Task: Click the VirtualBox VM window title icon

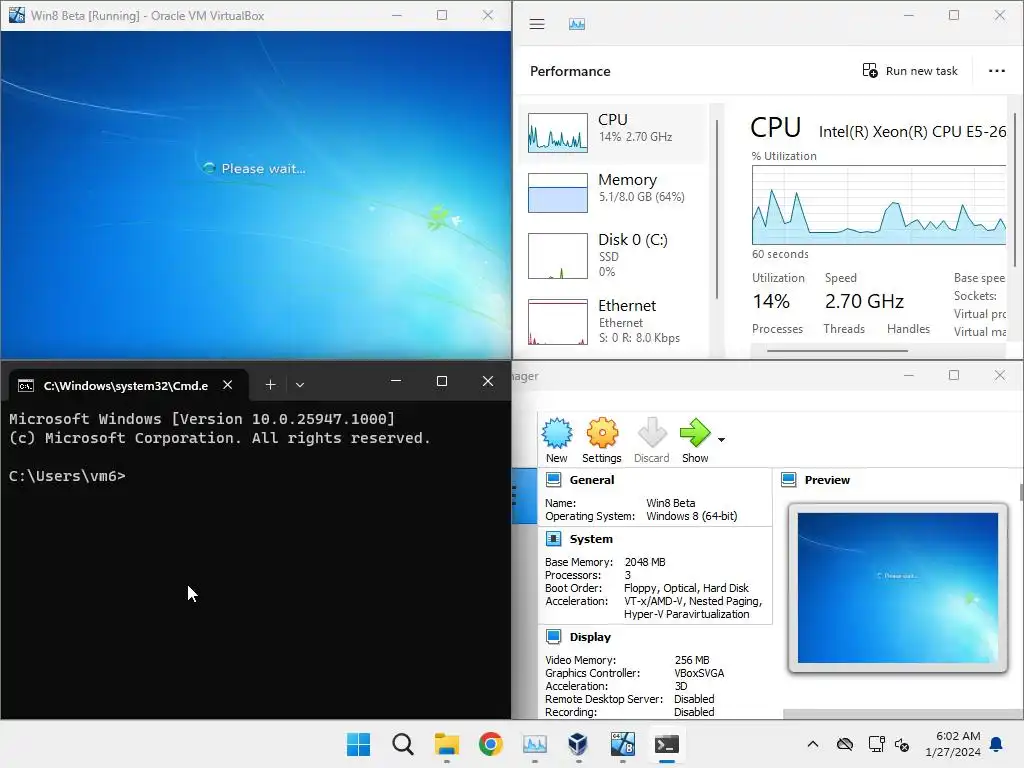Action: point(16,15)
